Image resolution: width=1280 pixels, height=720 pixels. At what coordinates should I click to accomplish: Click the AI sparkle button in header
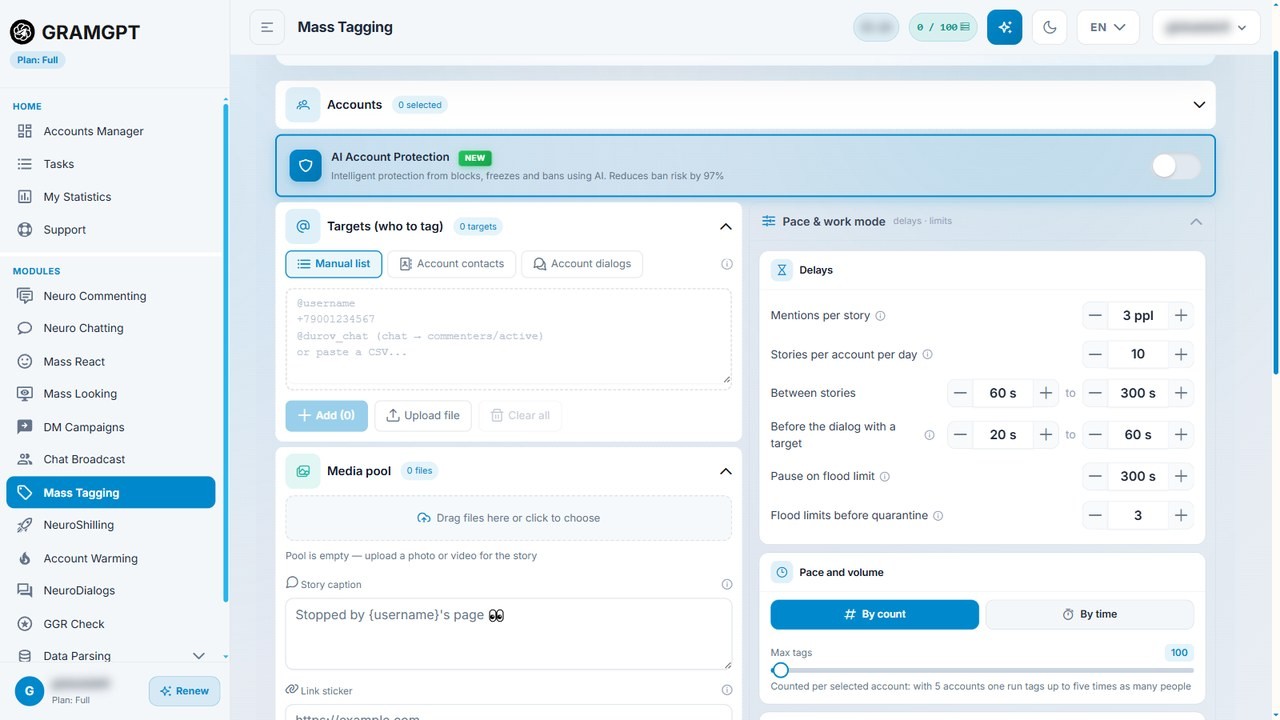1004,27
